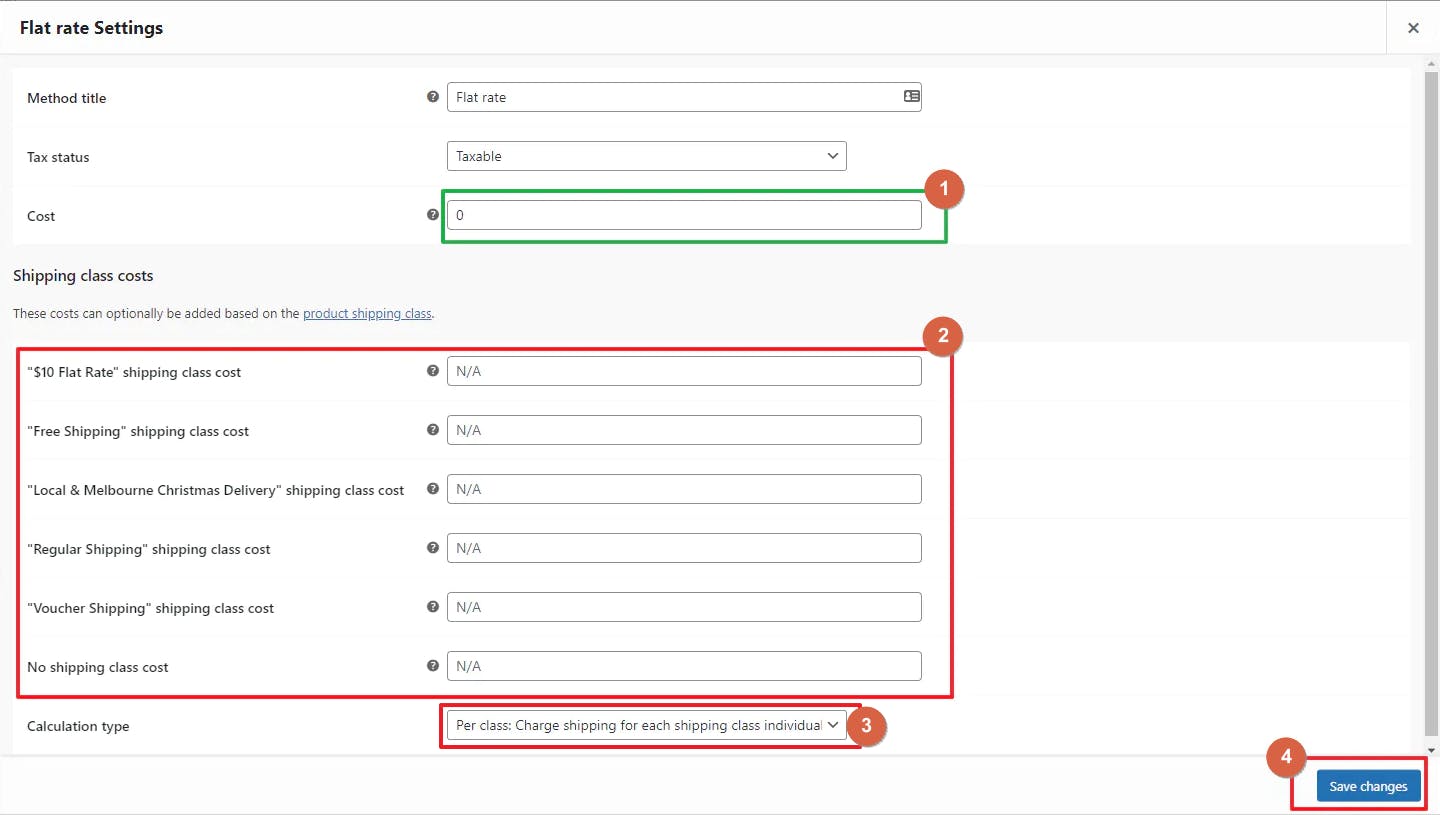The height and width of the screenshot is (815, 1440).
Task: Click help icon for "Regular Shipping" class cost
Action: click(x=433, y=547)
